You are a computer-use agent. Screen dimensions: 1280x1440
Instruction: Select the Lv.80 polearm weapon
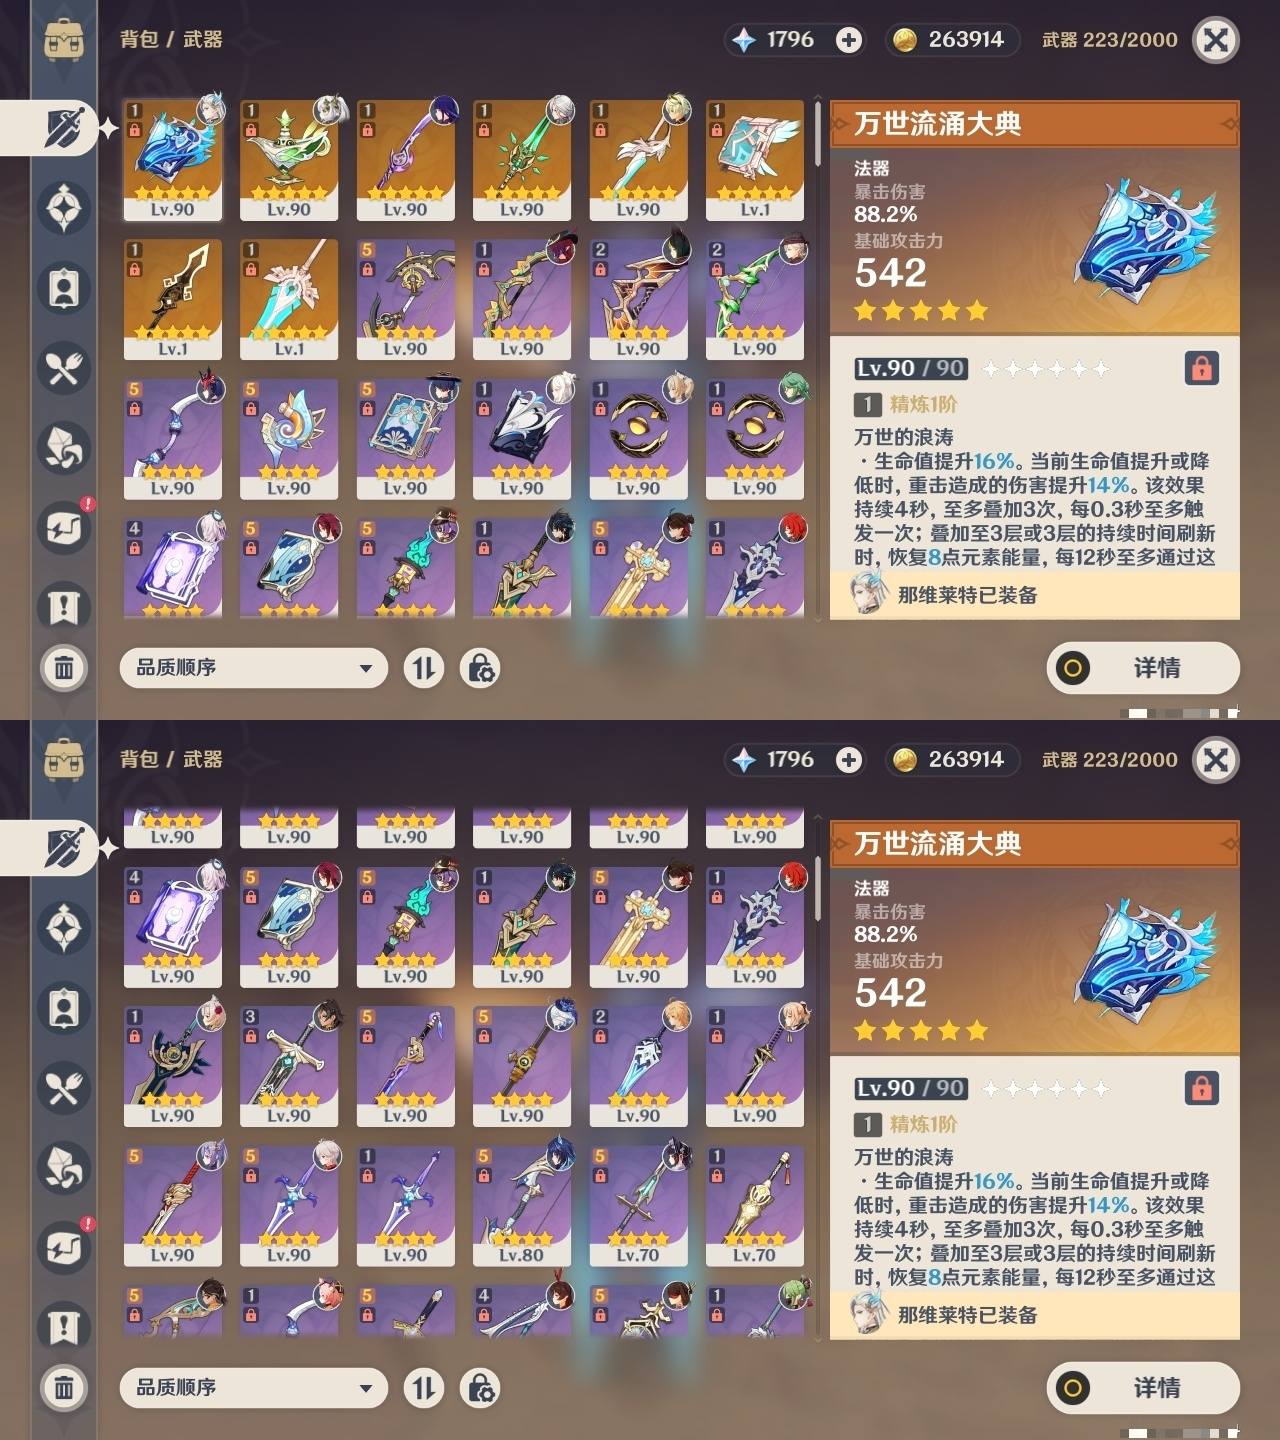(522, 1206)
